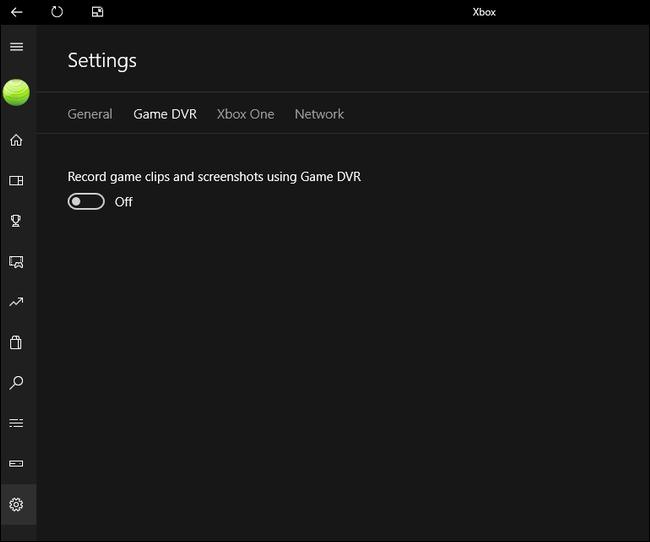
Task: Go back using the back arrow
Action: 17,12
